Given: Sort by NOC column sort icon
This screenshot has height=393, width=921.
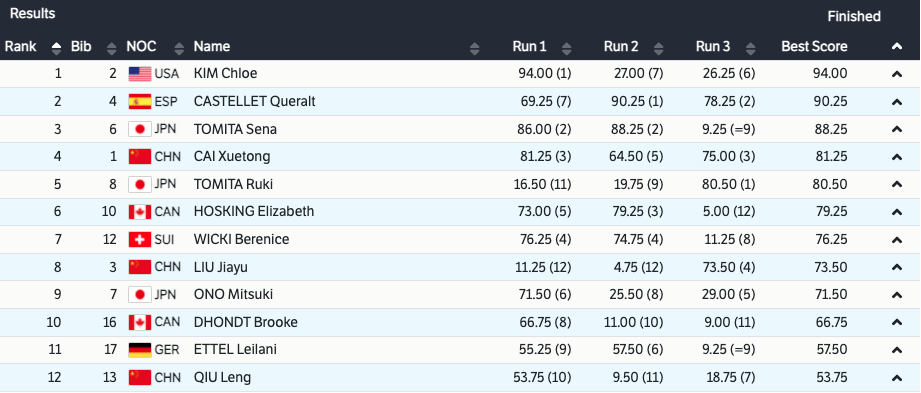Looking at the screenshot, I should pos(180,48).
